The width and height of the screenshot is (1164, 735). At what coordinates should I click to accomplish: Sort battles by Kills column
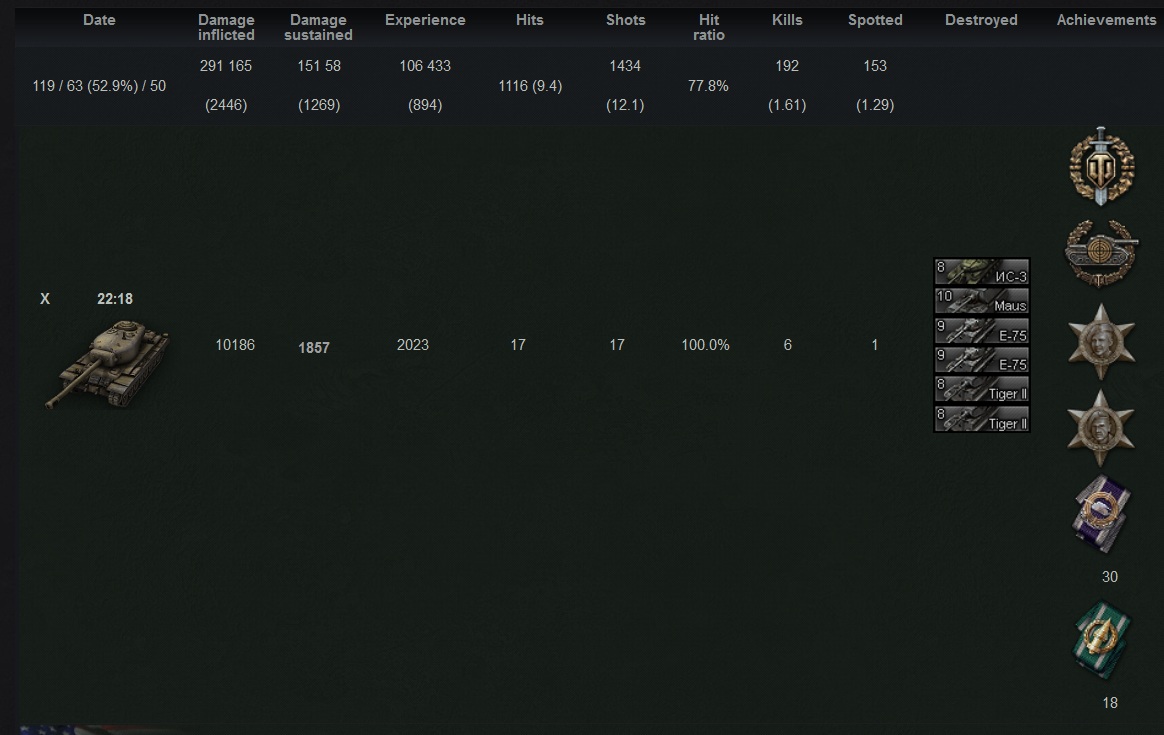click(787, 20)
